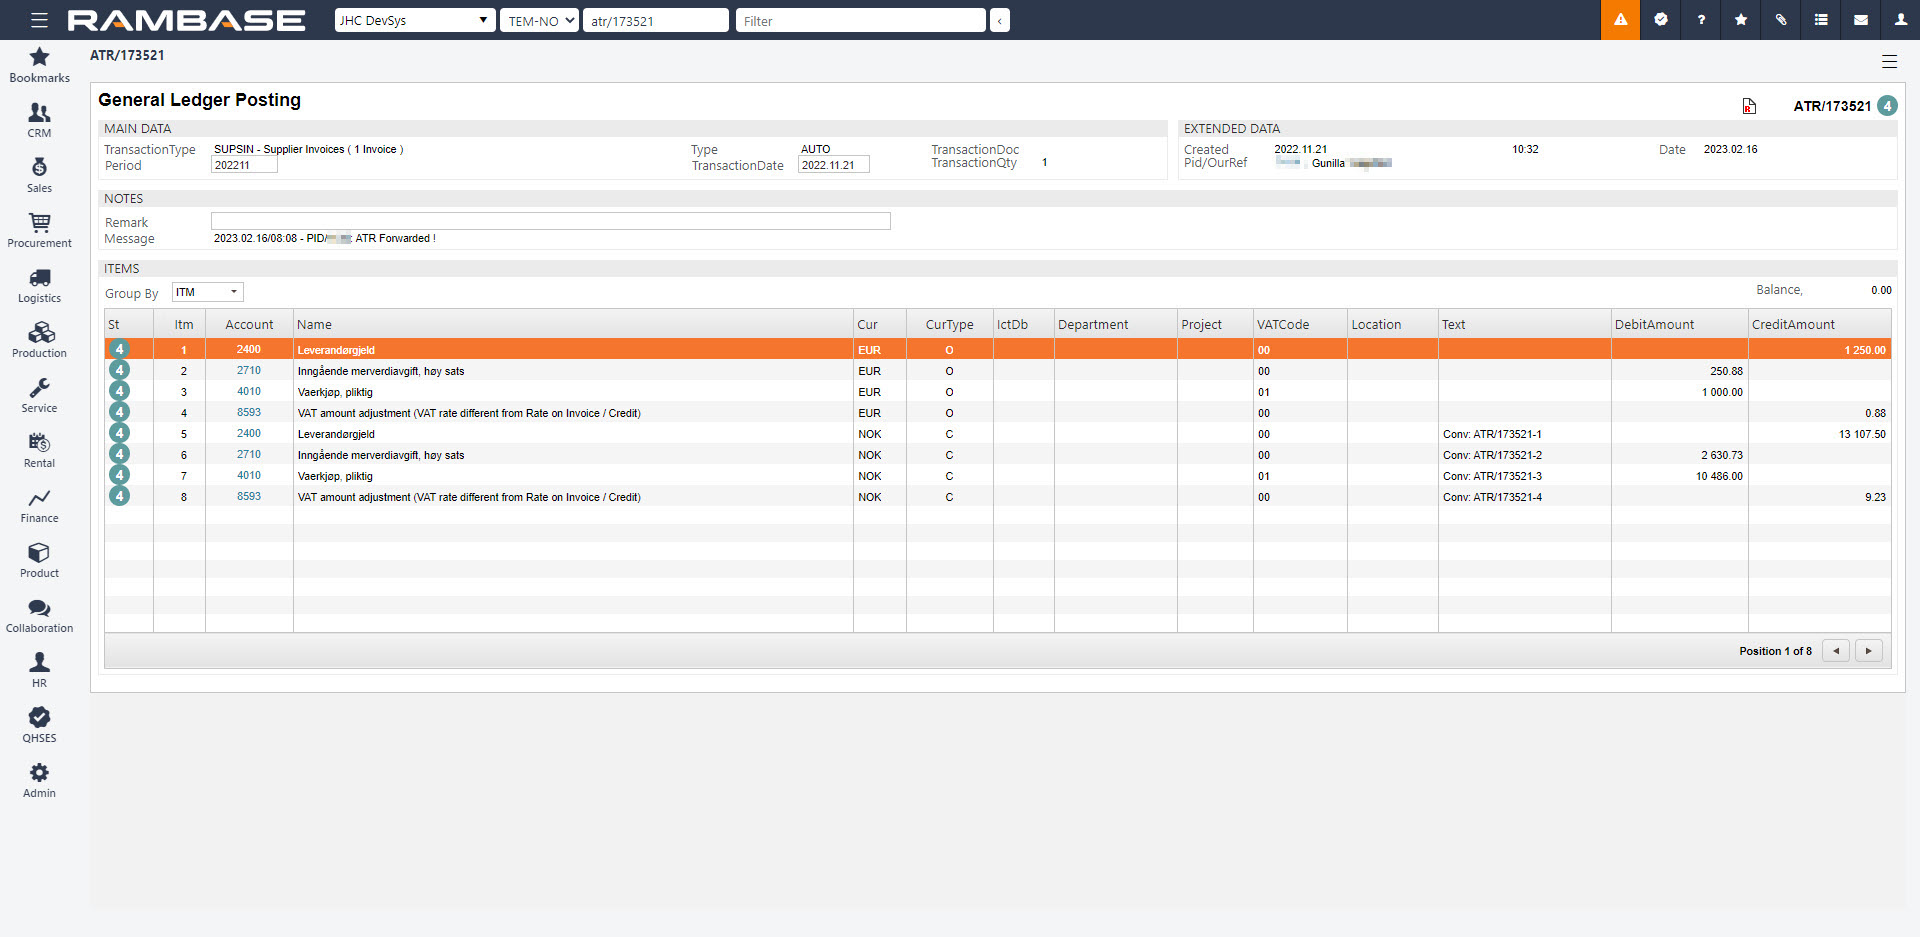Click the Filter input field in top bar
Viewport: 1920px width, 937px height.
[860, 20]
